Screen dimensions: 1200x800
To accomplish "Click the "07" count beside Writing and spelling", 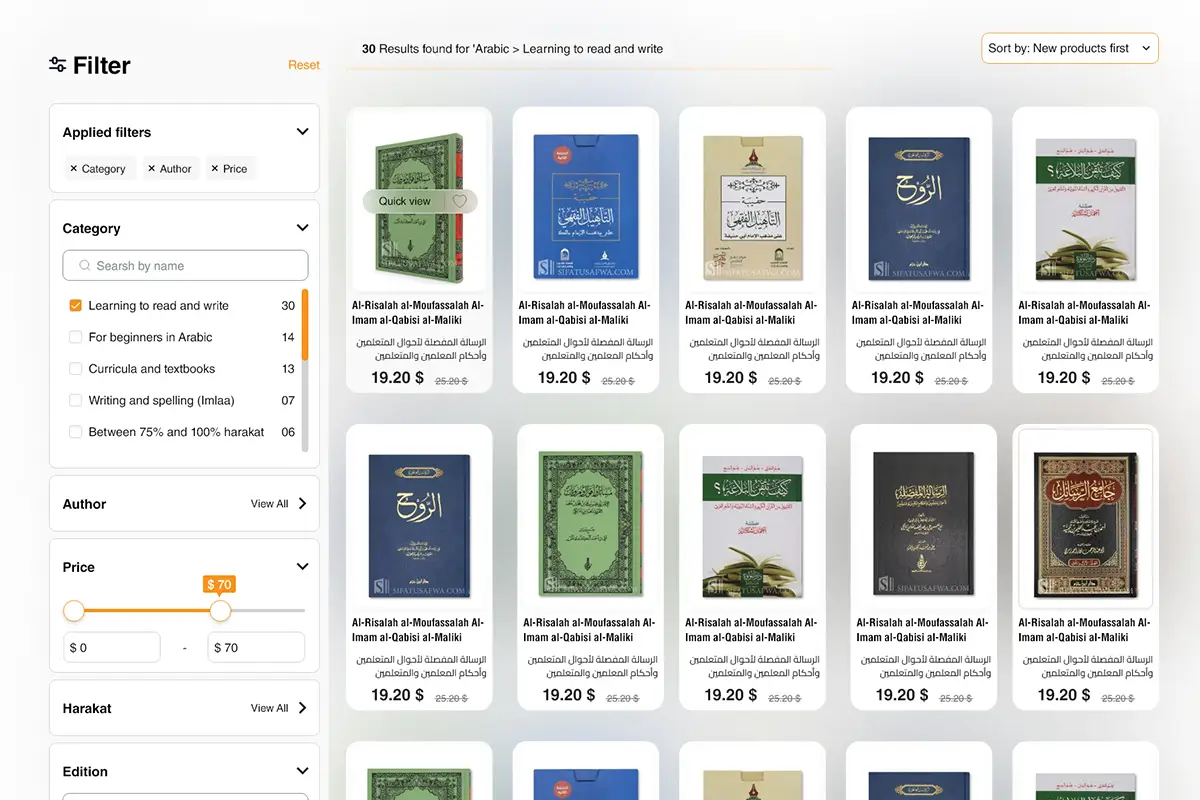I will tap(288, 400).
